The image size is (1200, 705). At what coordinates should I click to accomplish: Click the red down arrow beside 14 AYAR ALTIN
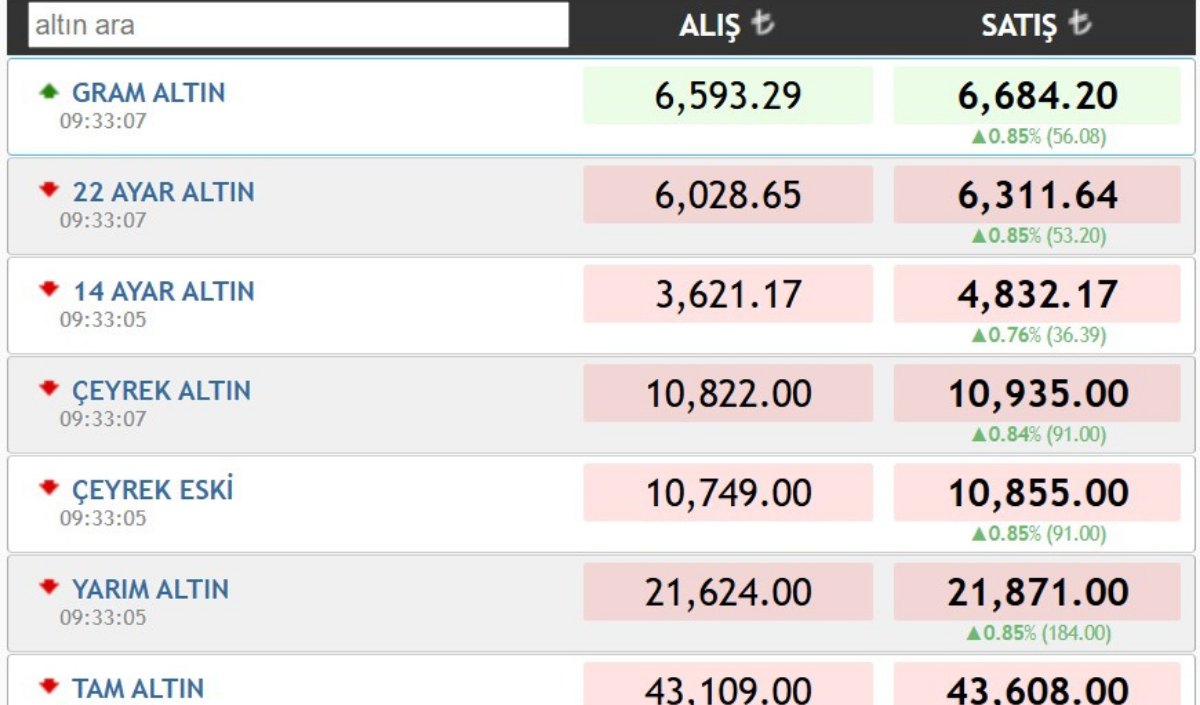click(48, 290)
